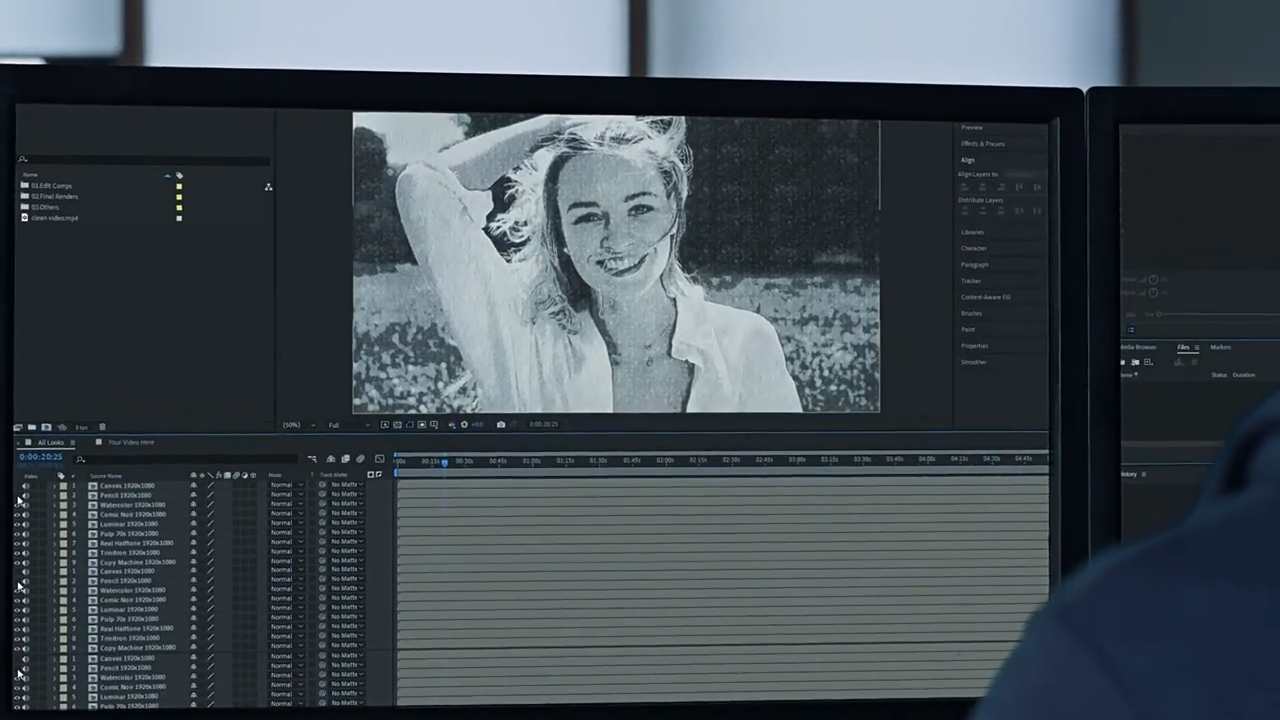Mute audio of topmost Copy Machine layer
The image size is (1280, 720).
[x=26, y=562]
